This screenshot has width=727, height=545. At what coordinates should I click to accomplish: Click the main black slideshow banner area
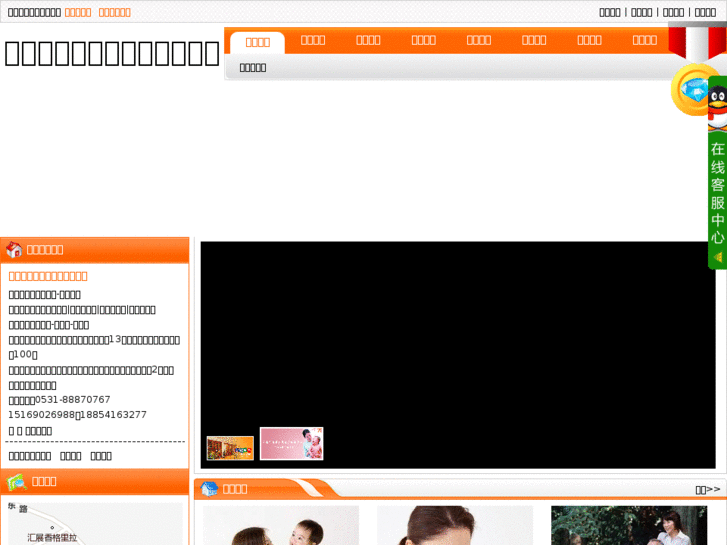point(458,355)
